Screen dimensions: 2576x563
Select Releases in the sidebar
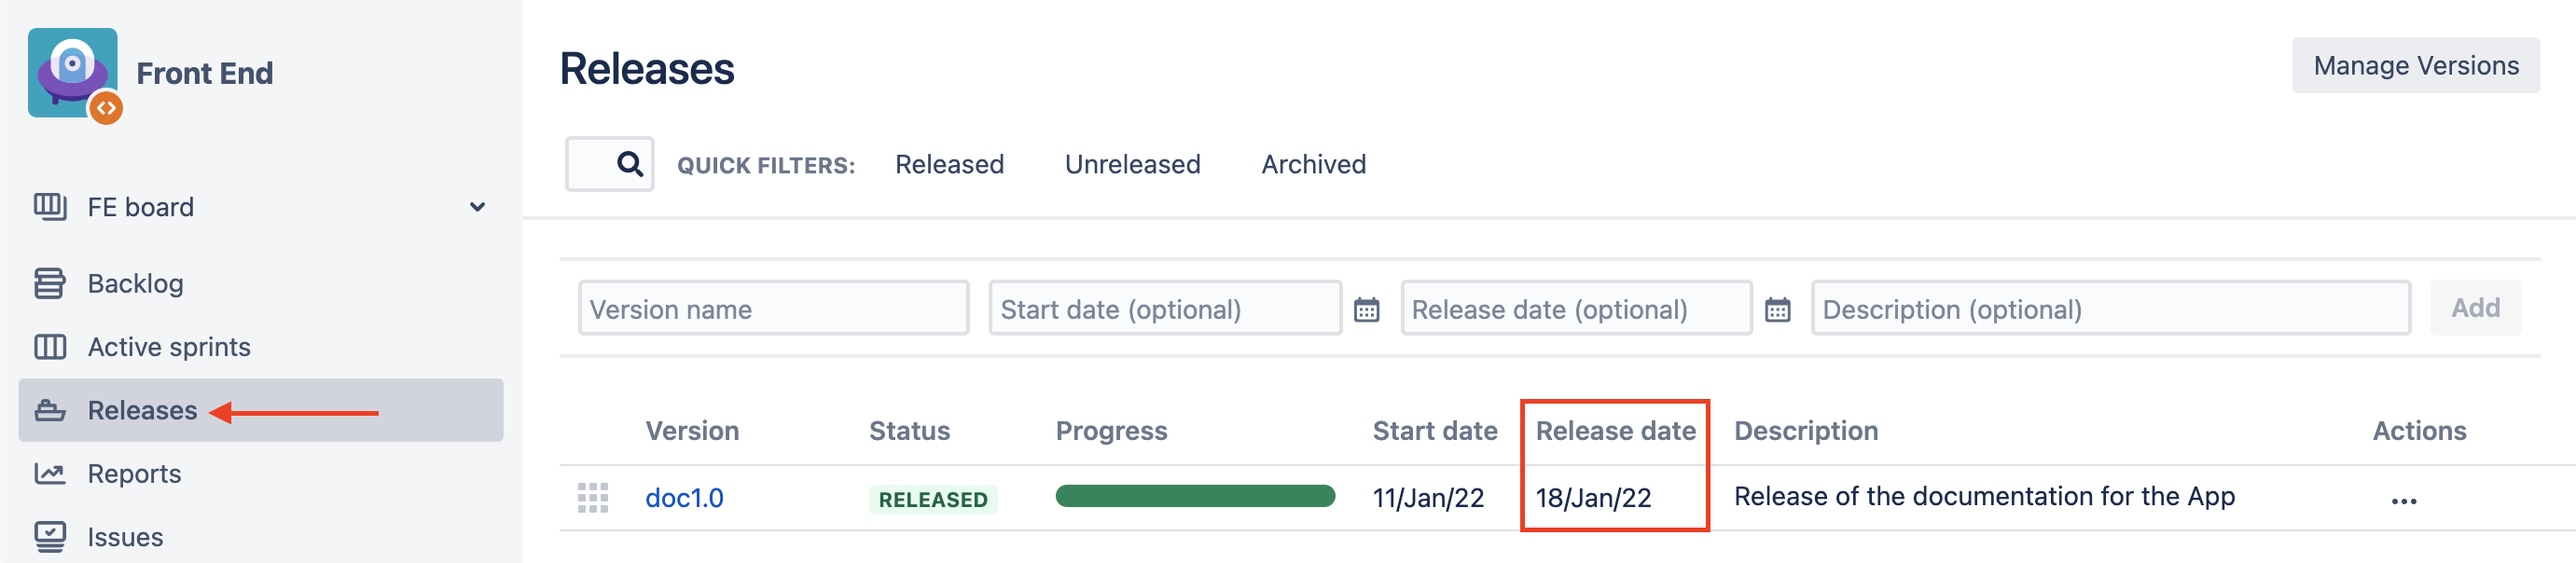142,410
